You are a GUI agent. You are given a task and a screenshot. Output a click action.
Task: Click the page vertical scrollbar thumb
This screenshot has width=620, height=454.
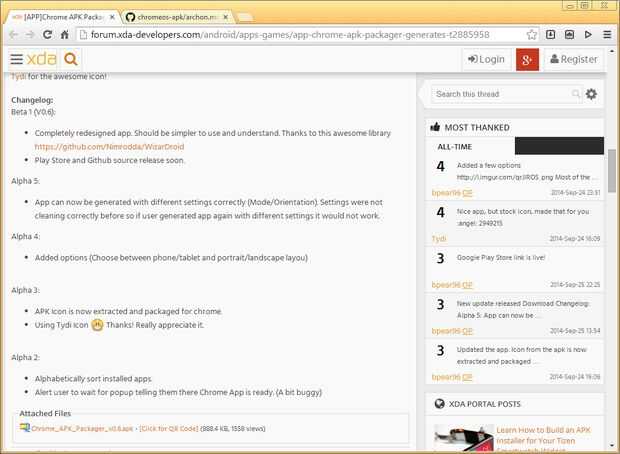pyautogui.click(x=612, y=171)
